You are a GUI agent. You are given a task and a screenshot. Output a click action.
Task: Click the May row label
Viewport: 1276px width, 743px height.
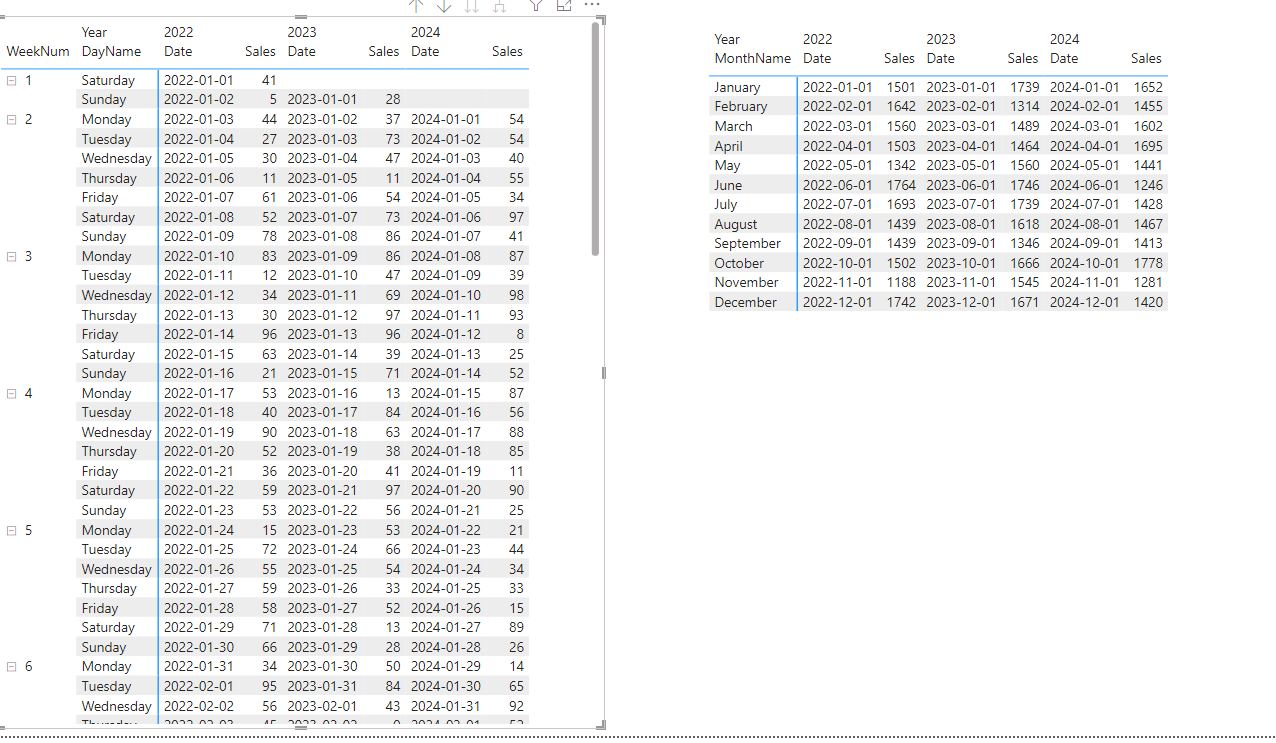[x=727, y=165]
